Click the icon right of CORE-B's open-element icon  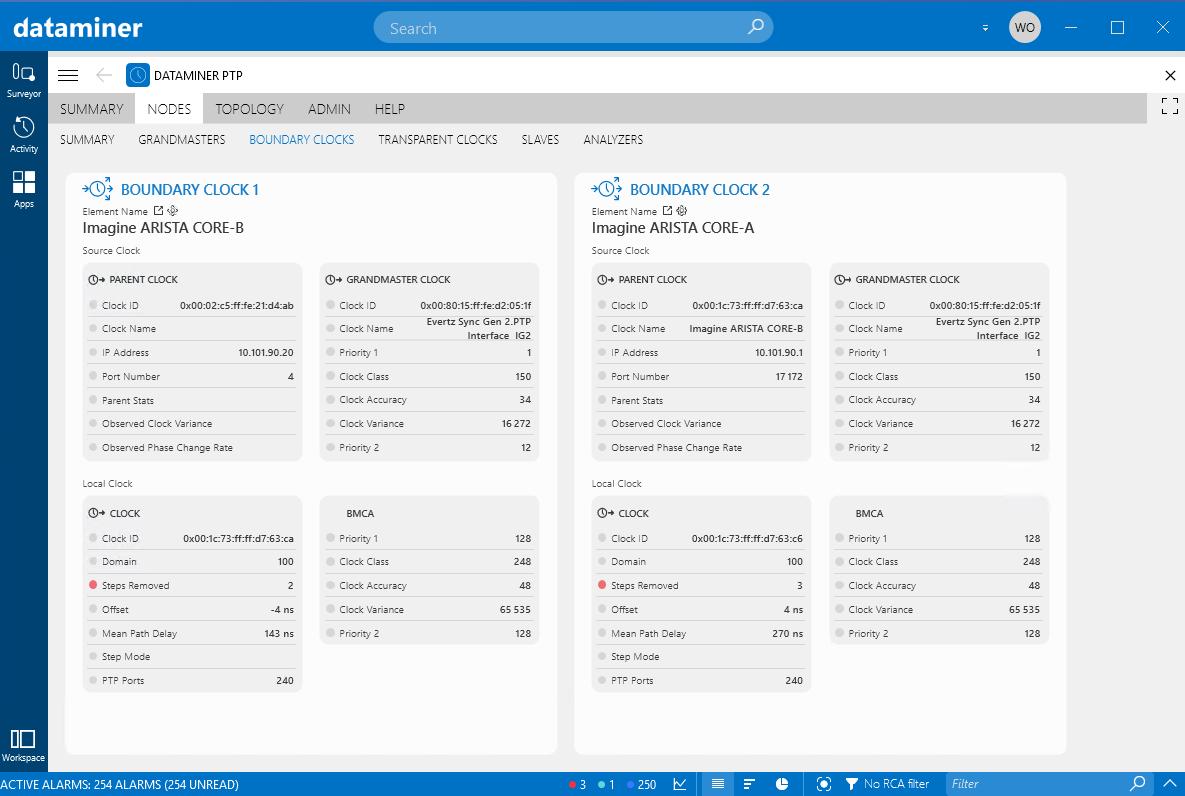point(172,211)
